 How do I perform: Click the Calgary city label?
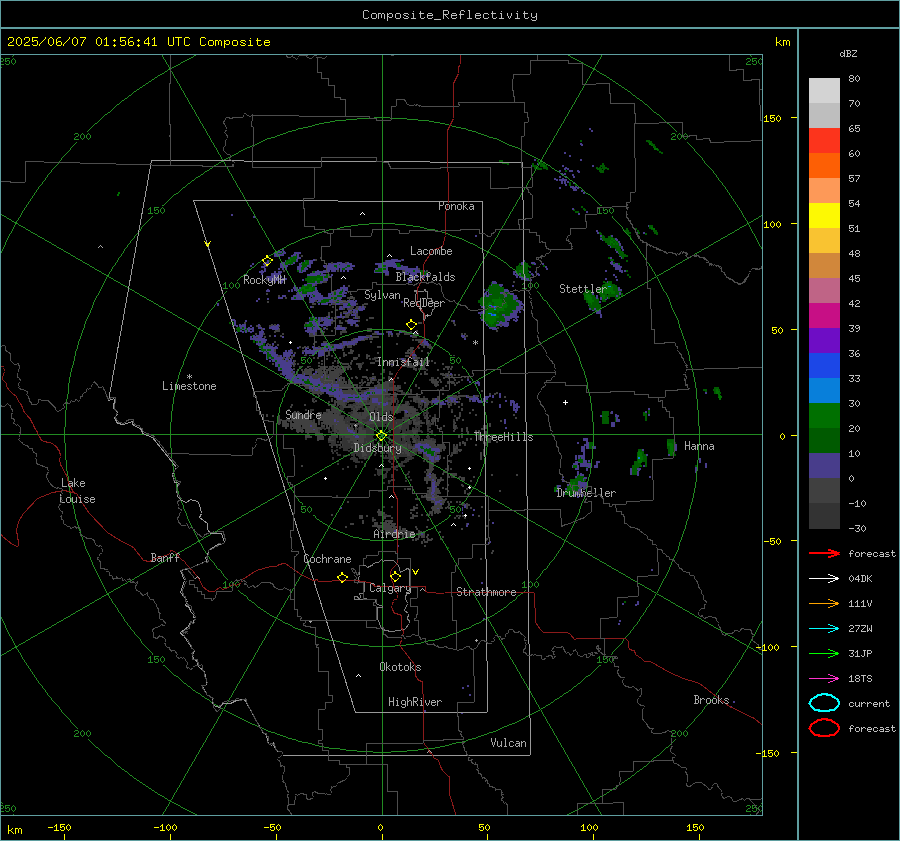click(390, 588)
